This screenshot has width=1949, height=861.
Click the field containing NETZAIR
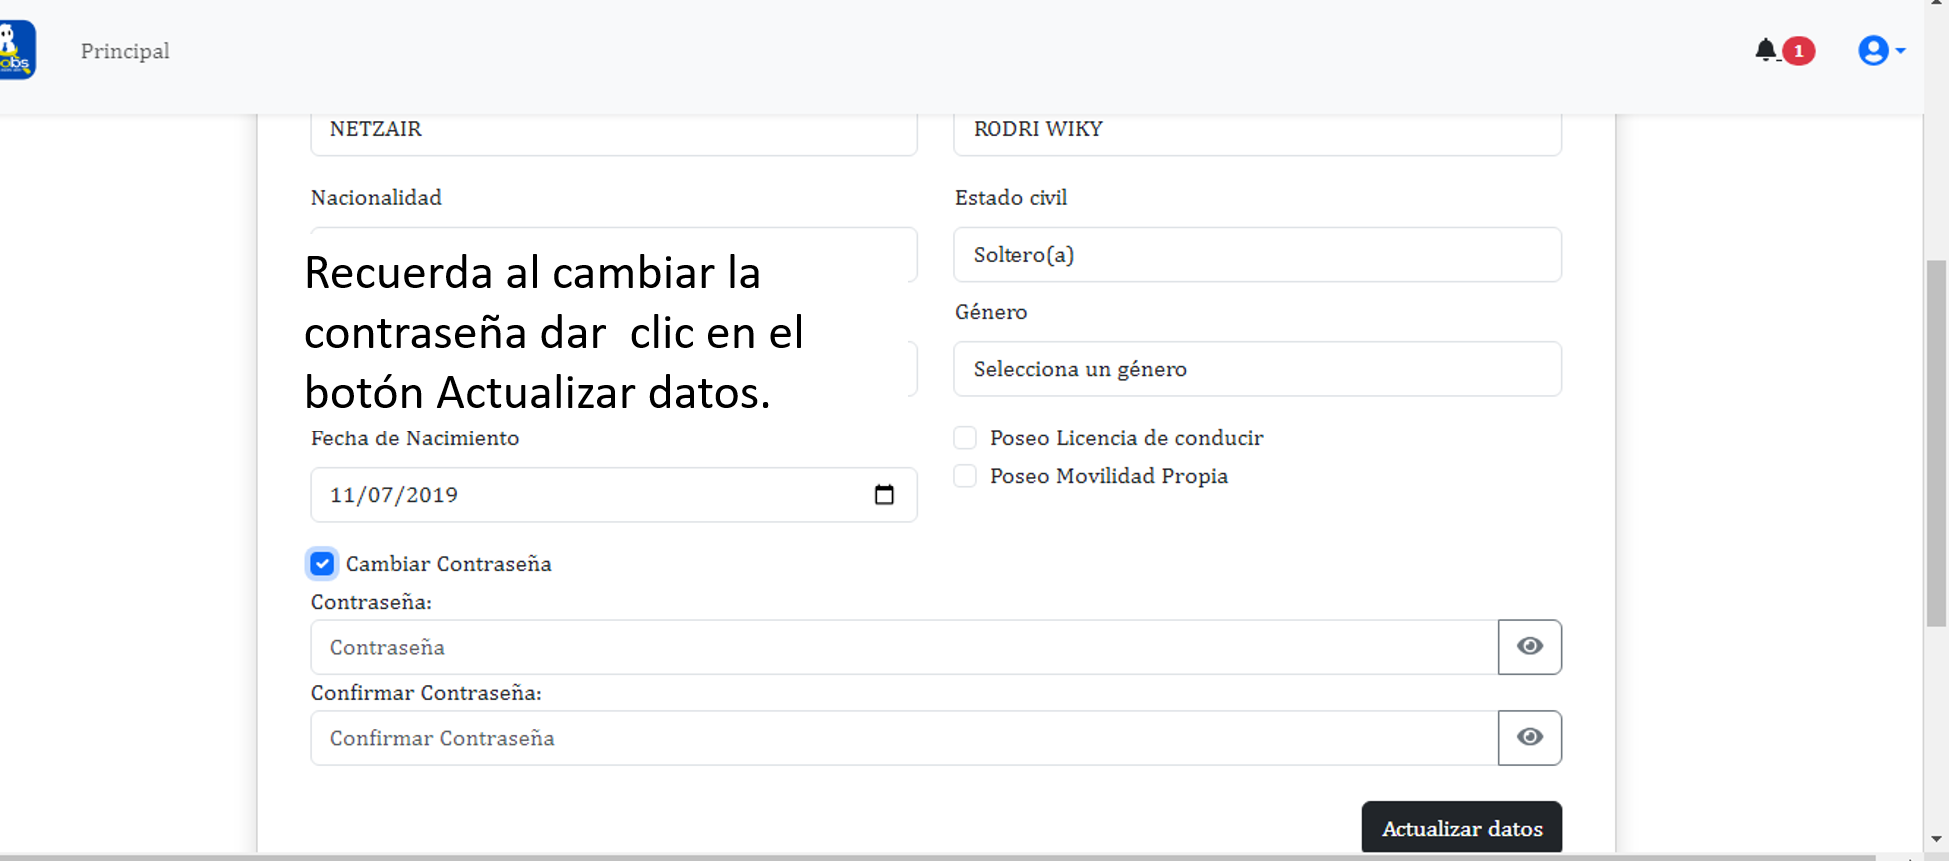[x=614, y=133]
